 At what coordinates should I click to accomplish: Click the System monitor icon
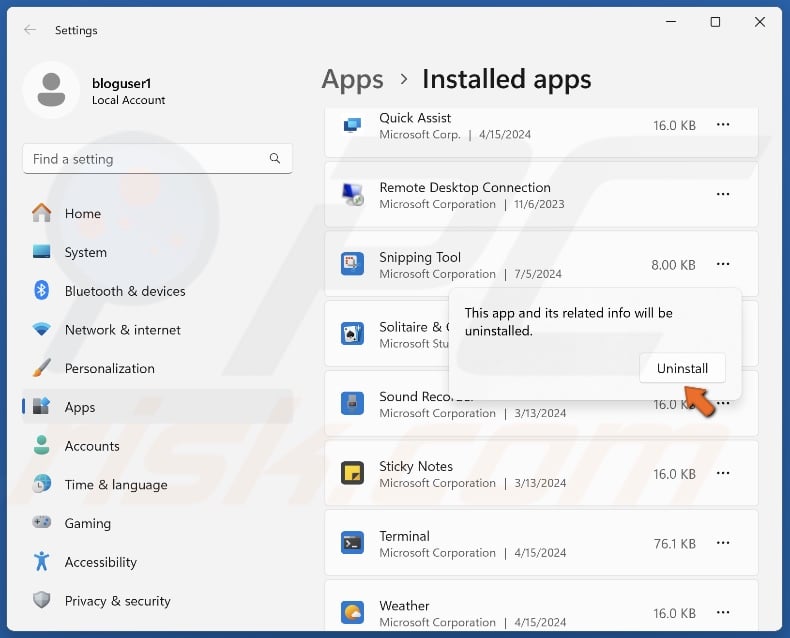41,251
